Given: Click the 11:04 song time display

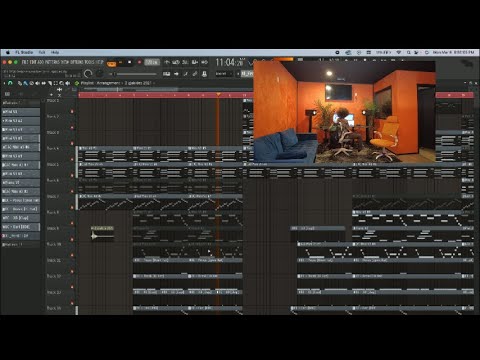Looking at the screenshot, I should 230,62.
